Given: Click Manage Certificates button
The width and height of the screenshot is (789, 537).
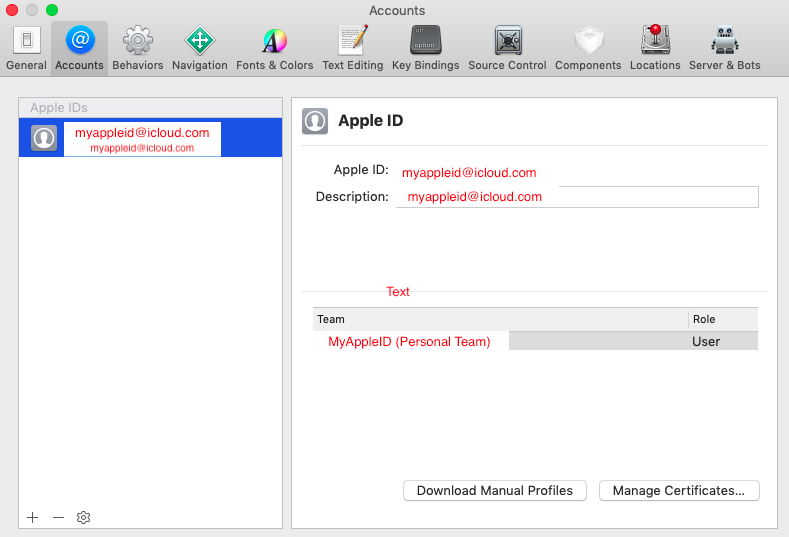Looking at the screenshot, I should coord(679,491).
